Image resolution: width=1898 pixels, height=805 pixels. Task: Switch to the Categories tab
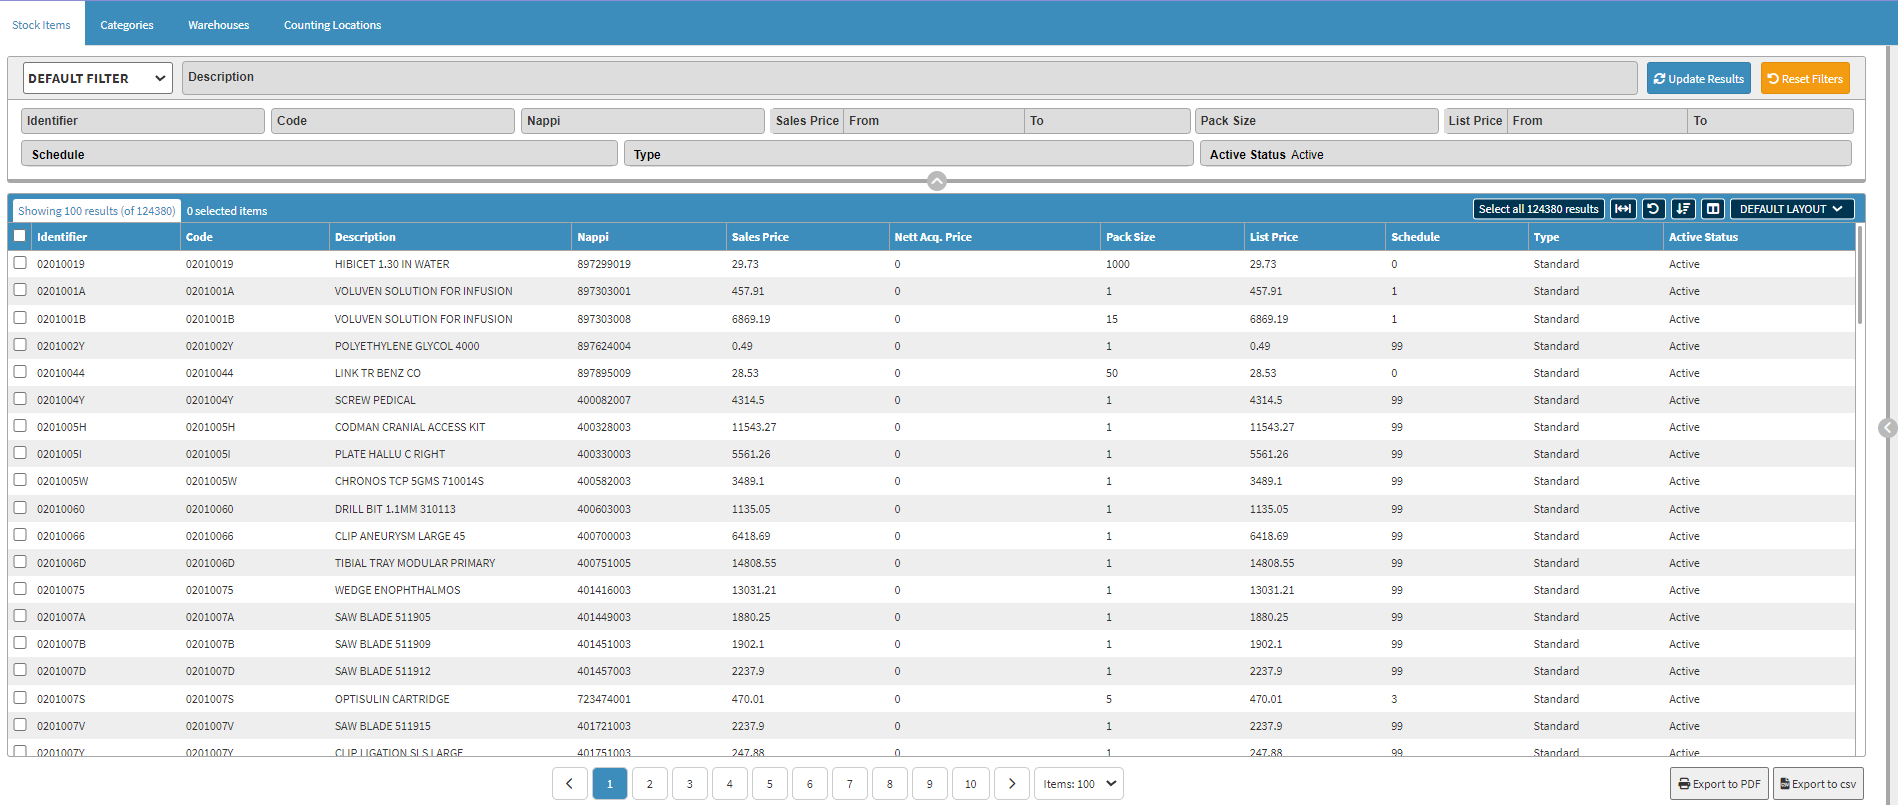[127, 25]
